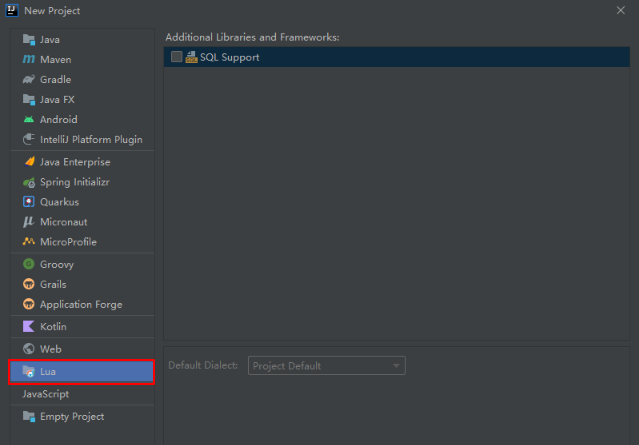Click the Grails icon
This screenshot has height=445, width=639.
29,284
